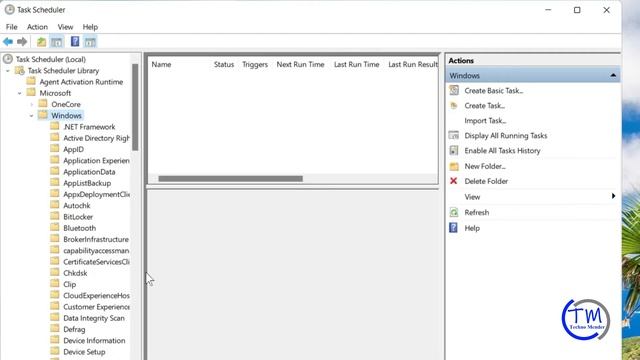Click the Clip folder icon
This screenshot has height=360, width=640.
click(55, 284)
